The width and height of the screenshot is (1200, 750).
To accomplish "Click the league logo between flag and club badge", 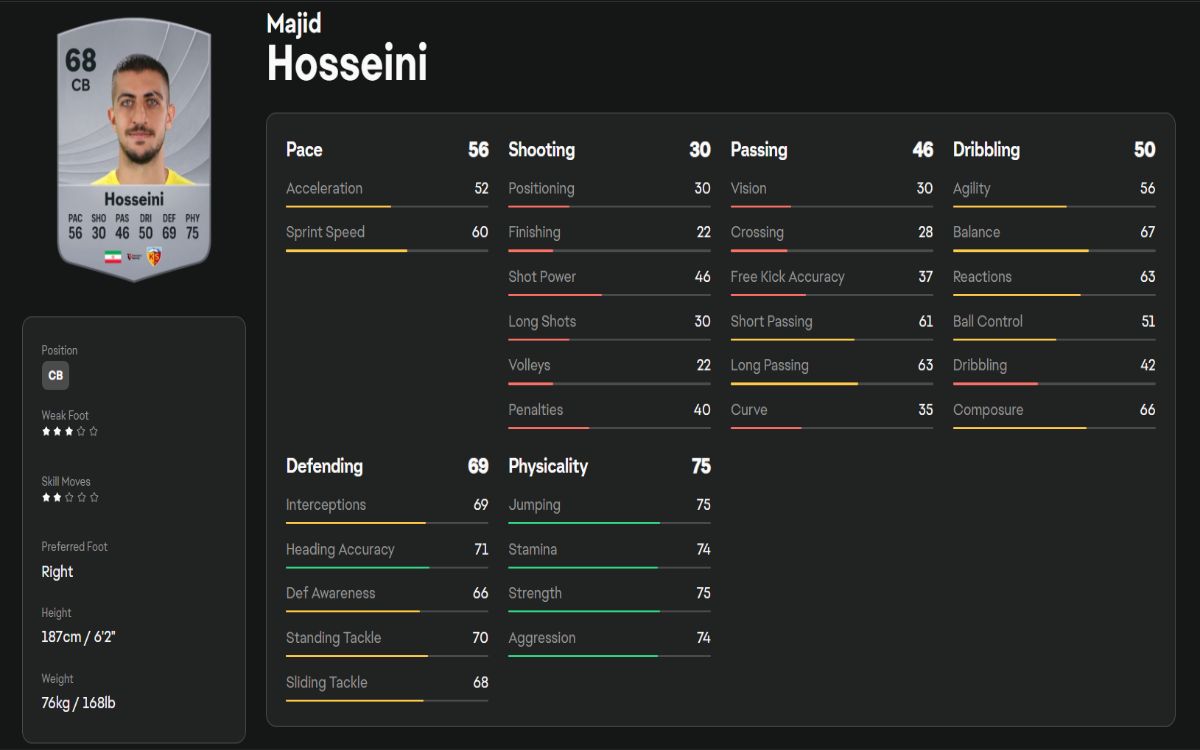I will [x=132, y=257].
